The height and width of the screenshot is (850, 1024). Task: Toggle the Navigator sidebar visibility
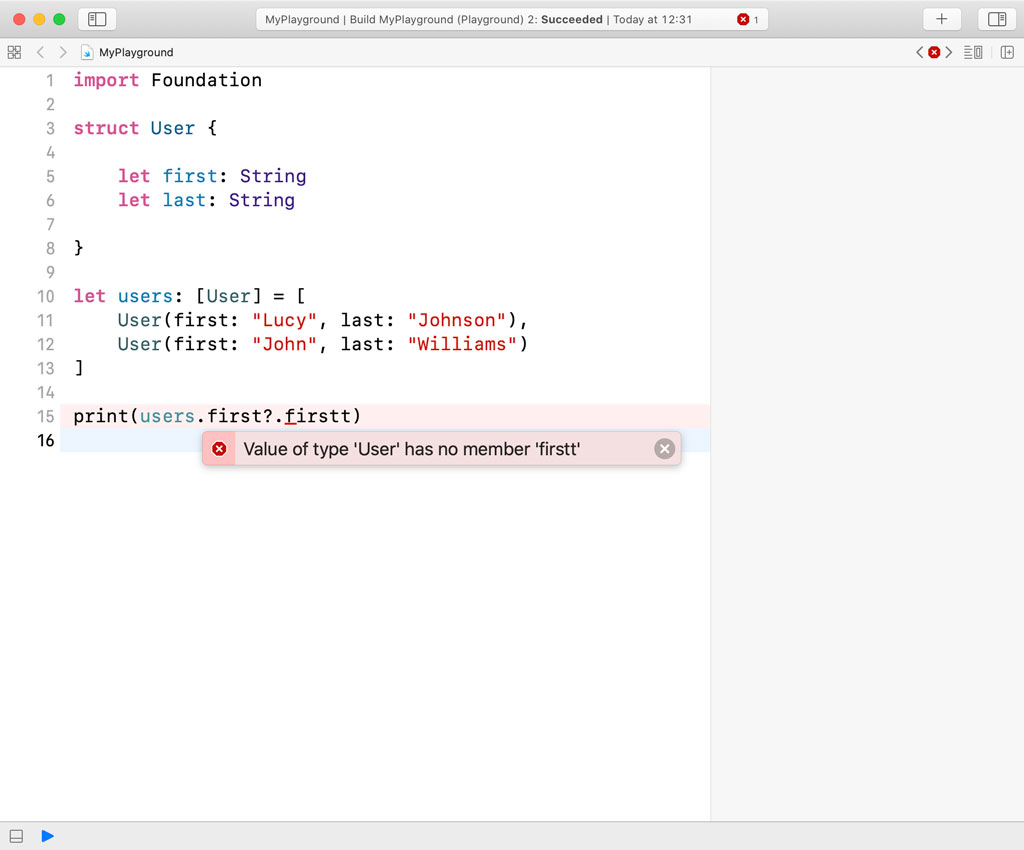(96, 18)
